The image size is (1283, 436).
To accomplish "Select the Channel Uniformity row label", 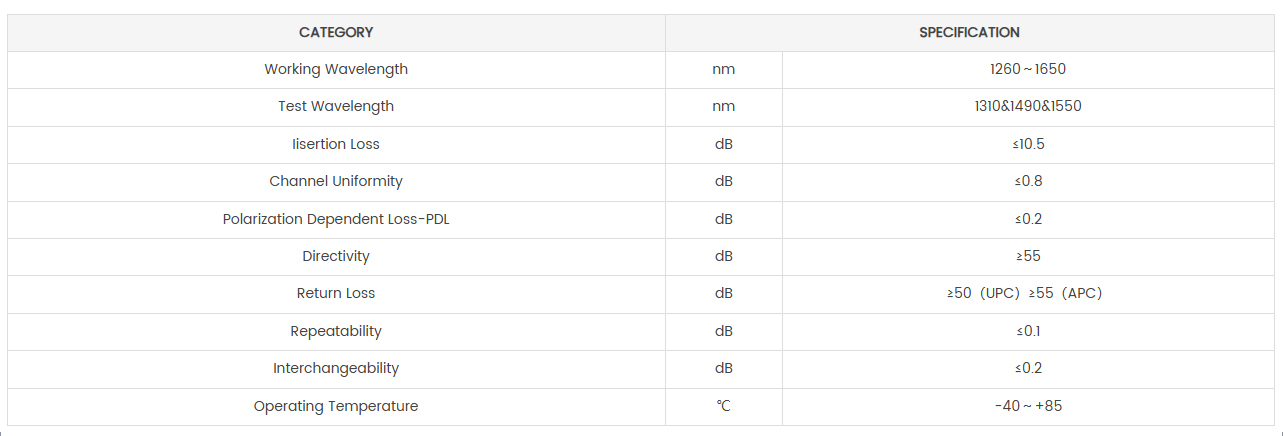I will (x=336, y=181).
